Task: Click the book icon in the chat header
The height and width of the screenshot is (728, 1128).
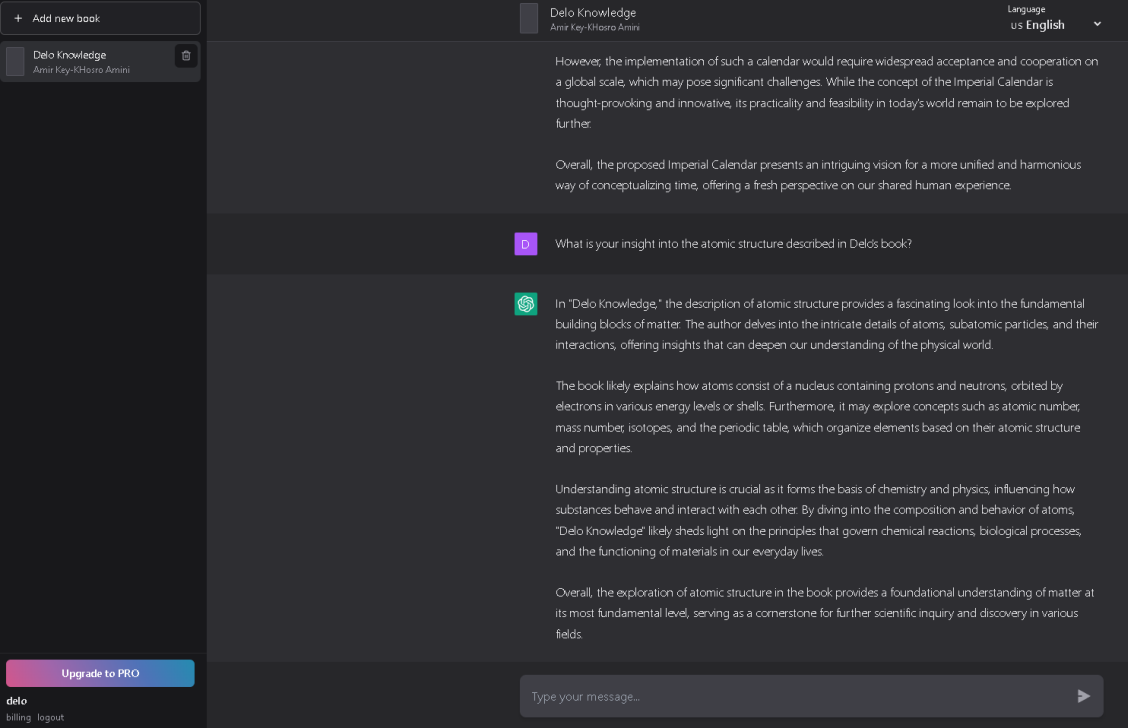Action: pos(529,18)
